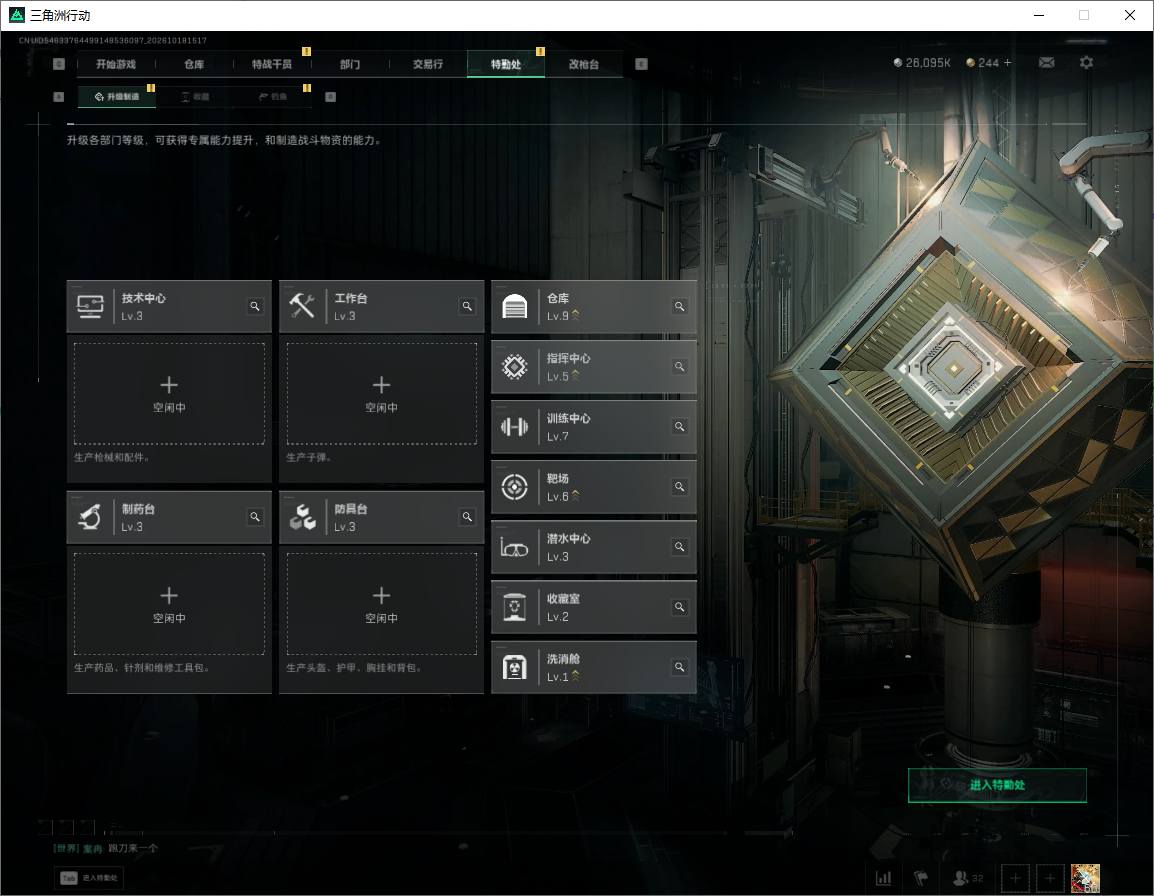The height and width of the screenshot is (896, 1154).
Task: Click the 潜水中心 diving mask icon
Action: point(514,548)
